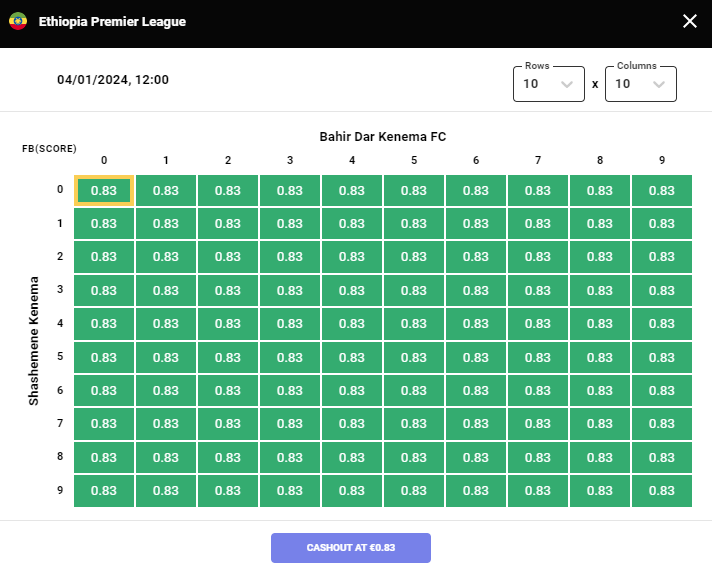Viewport: 712px width, 576px height.
Task: Click the Rows dropdown chevron arrow
Action: (568, 85)
